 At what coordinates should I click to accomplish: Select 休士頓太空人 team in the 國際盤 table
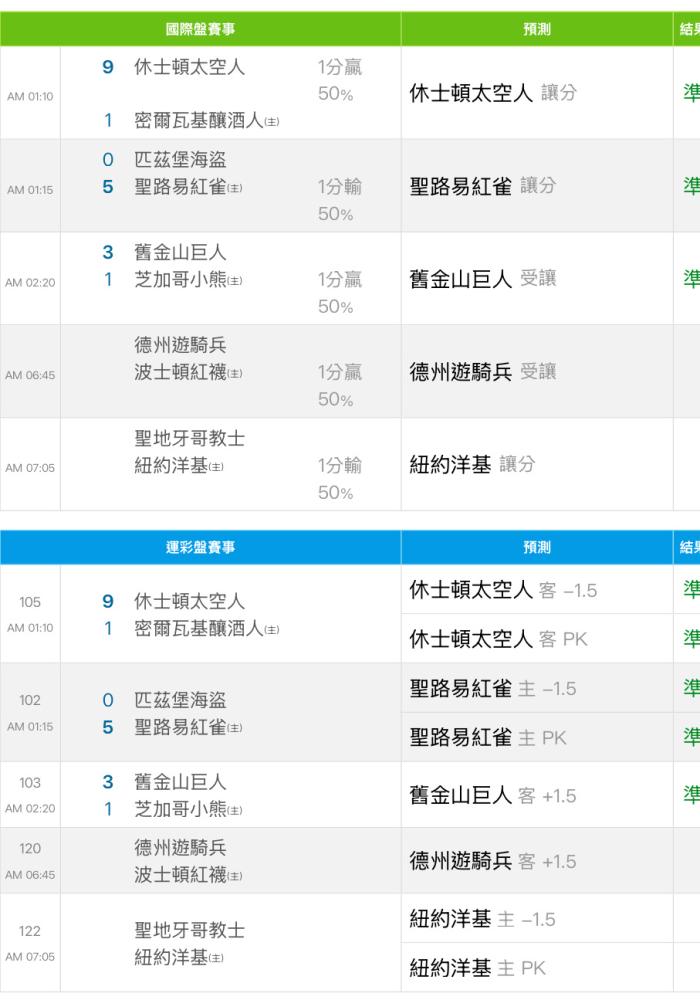[x=189, y=66]
